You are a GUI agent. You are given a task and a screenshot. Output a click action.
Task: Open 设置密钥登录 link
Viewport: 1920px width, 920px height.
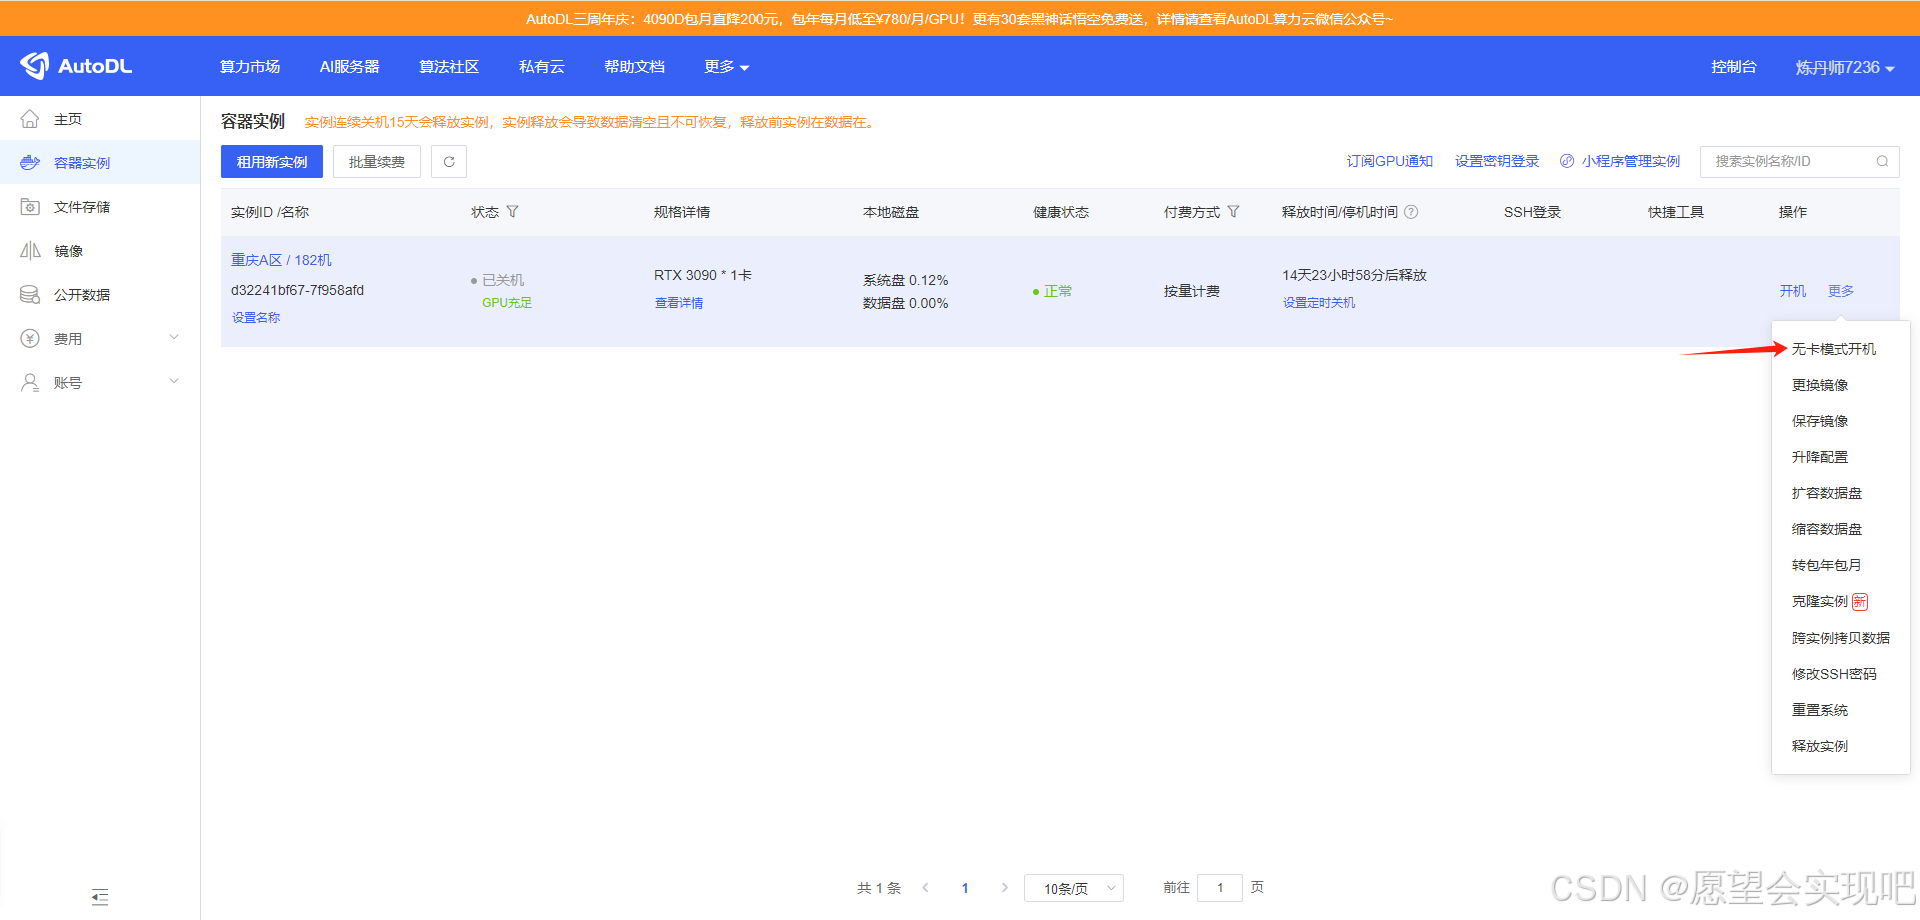tap(1497, 161)
